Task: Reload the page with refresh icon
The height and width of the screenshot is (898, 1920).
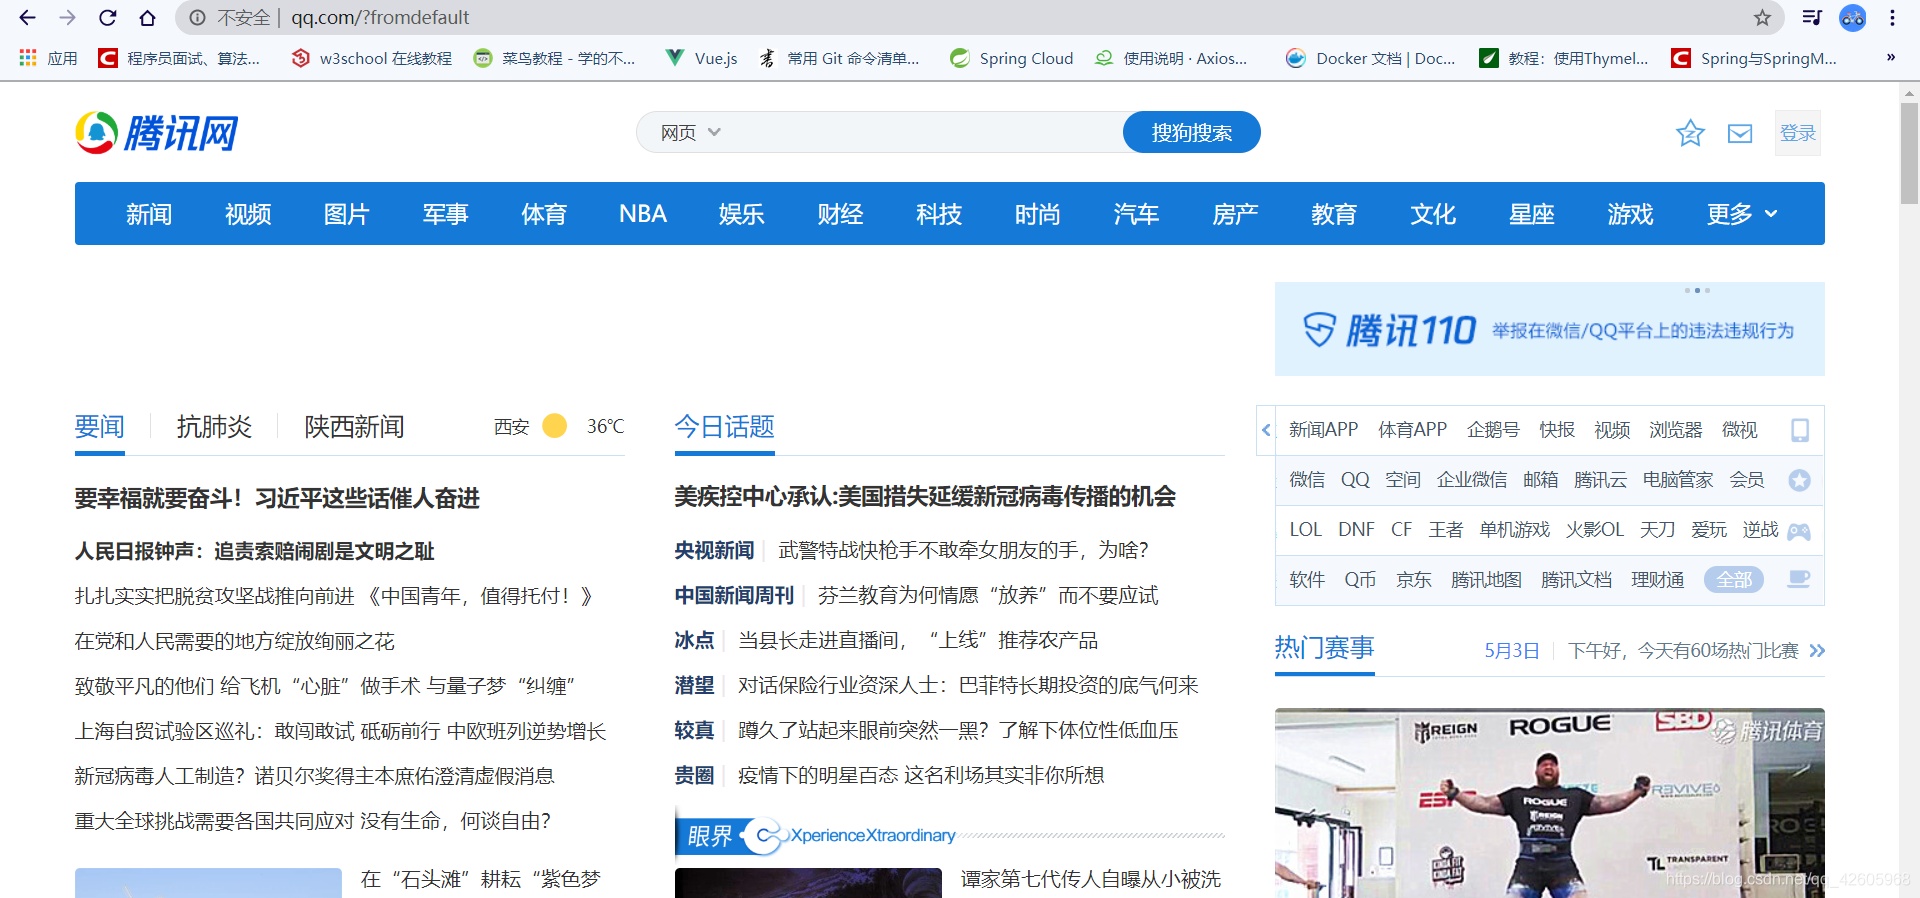Action: point(107,18)
